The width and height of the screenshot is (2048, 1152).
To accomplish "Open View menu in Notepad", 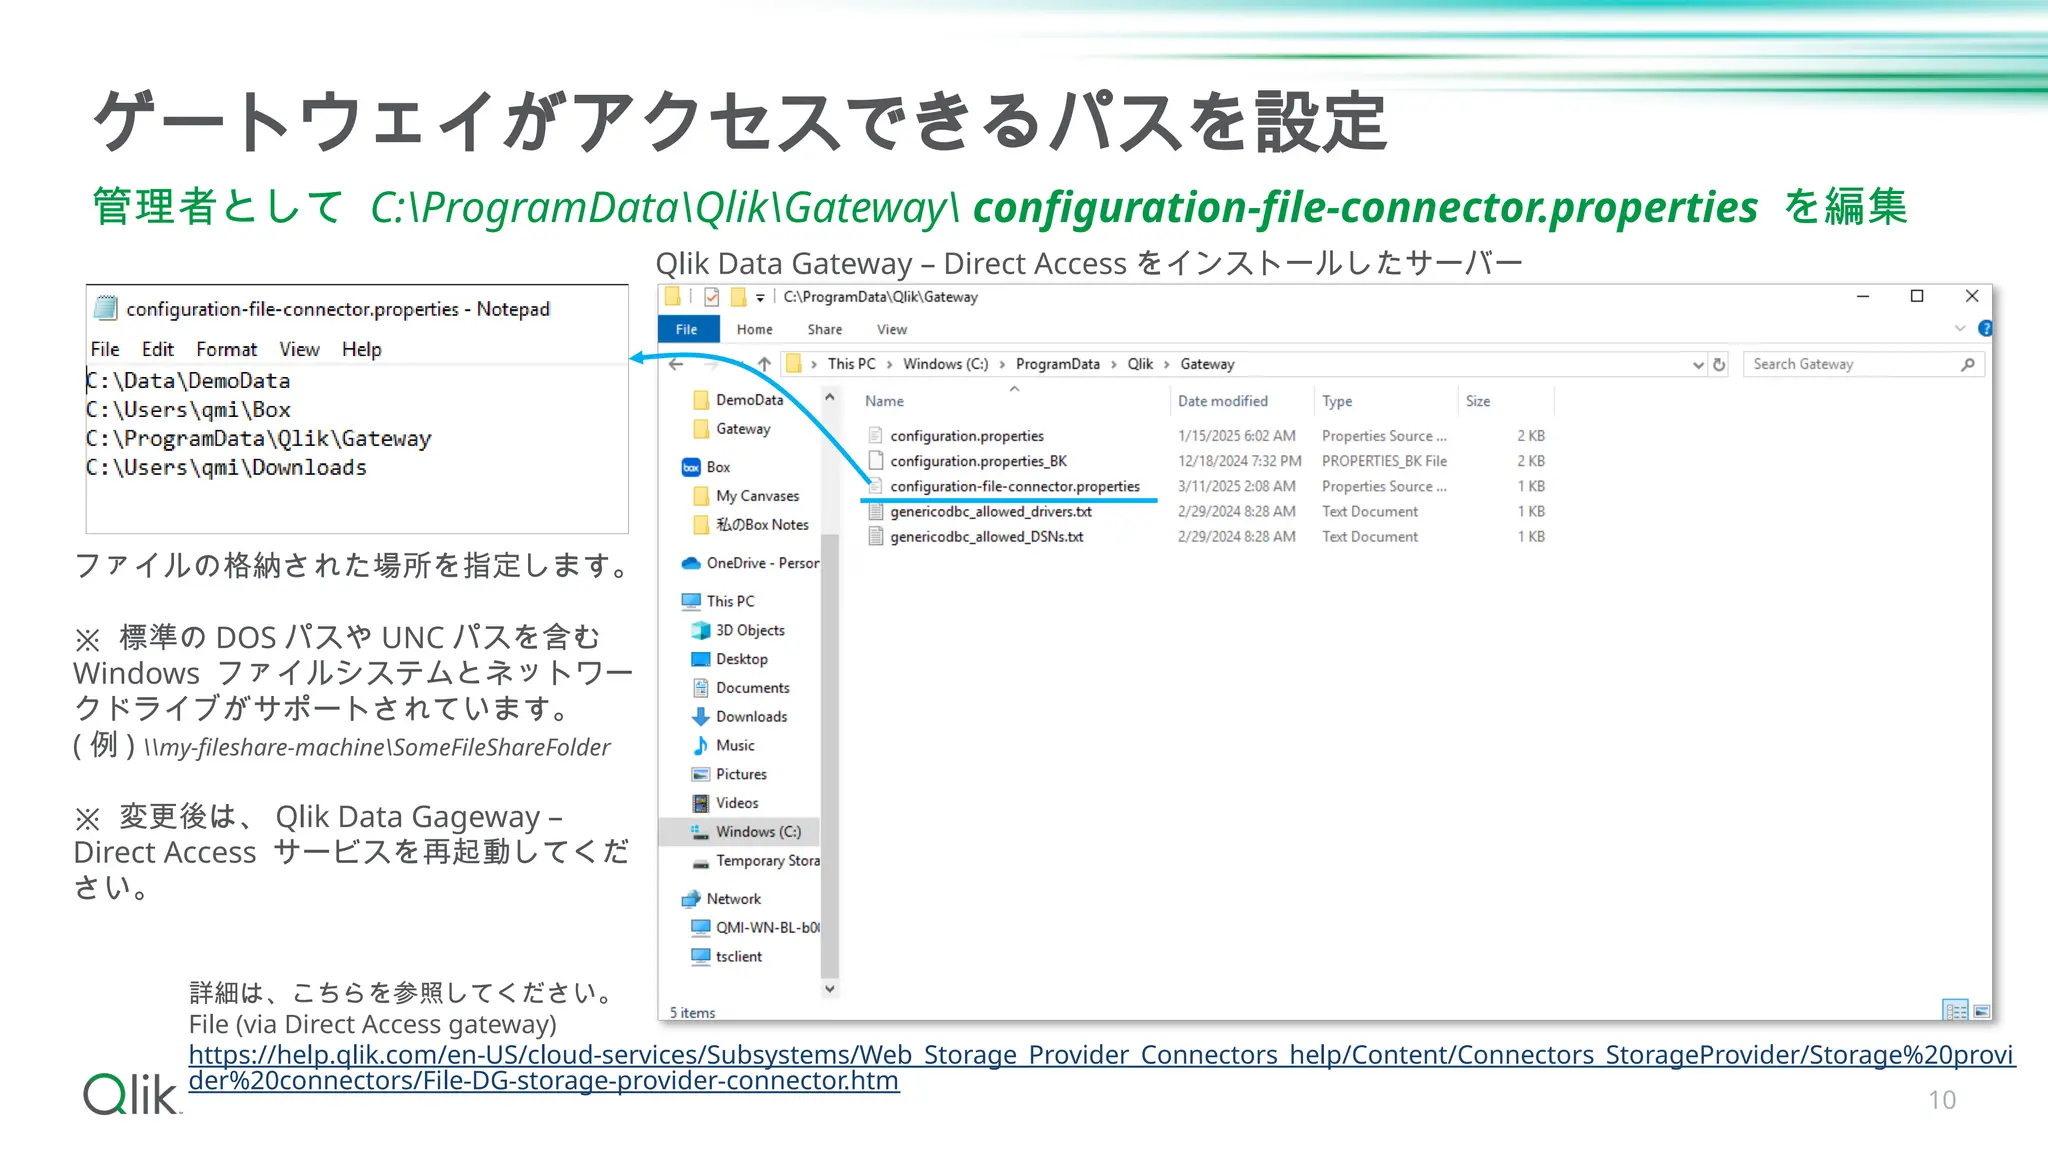I will [x=300, y=349].
